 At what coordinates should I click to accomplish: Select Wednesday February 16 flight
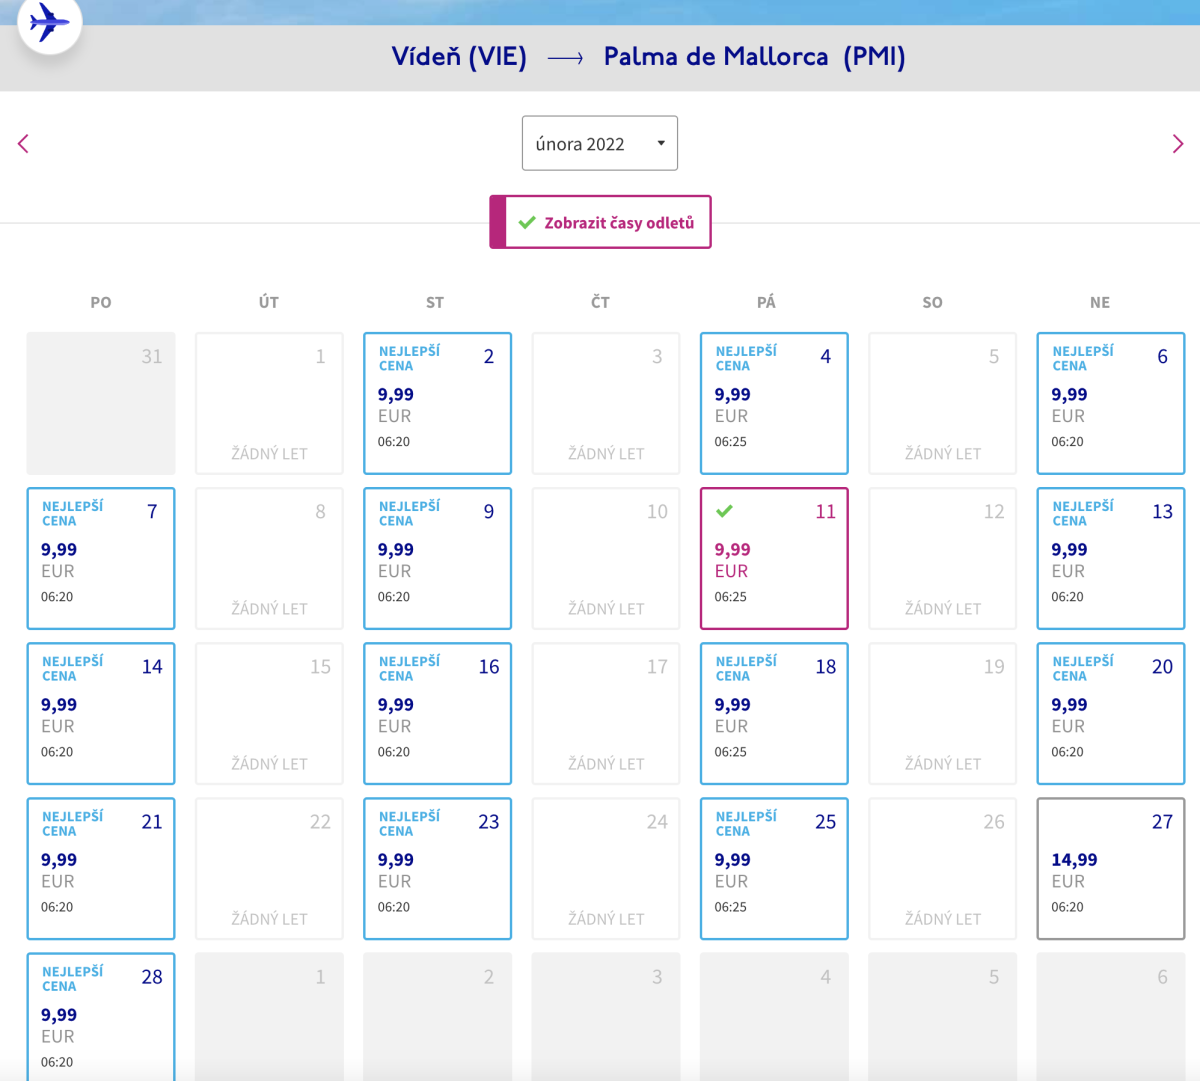(x=437, y=714)
